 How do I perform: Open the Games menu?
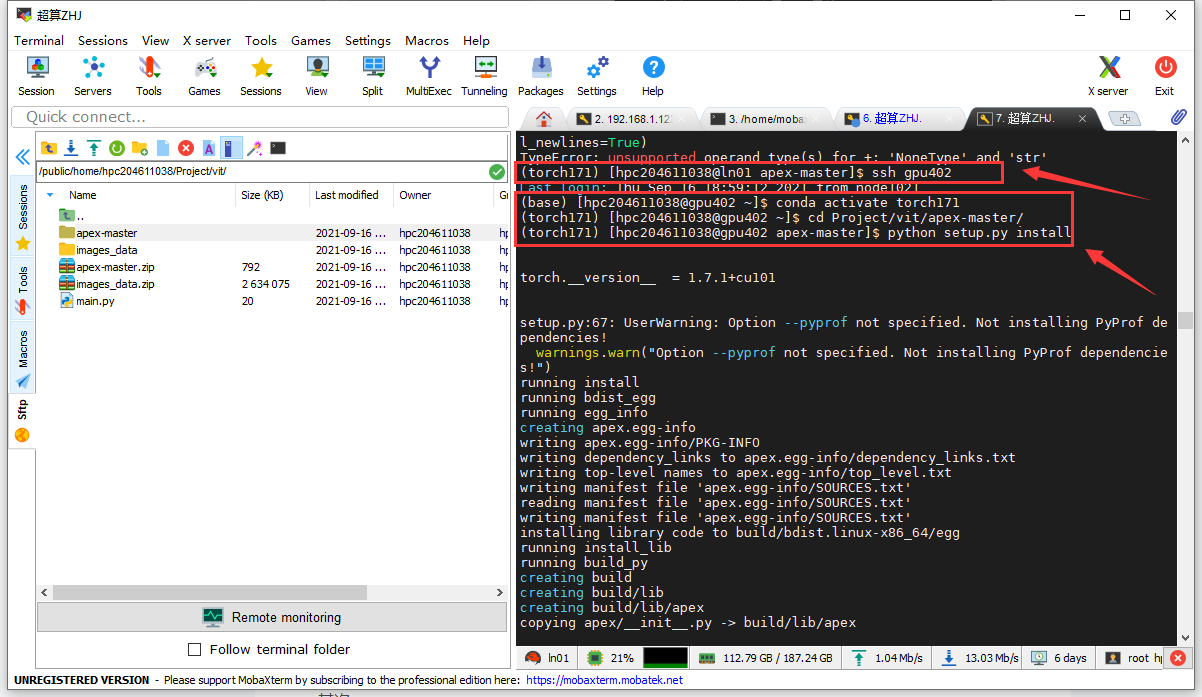[310, 41]
